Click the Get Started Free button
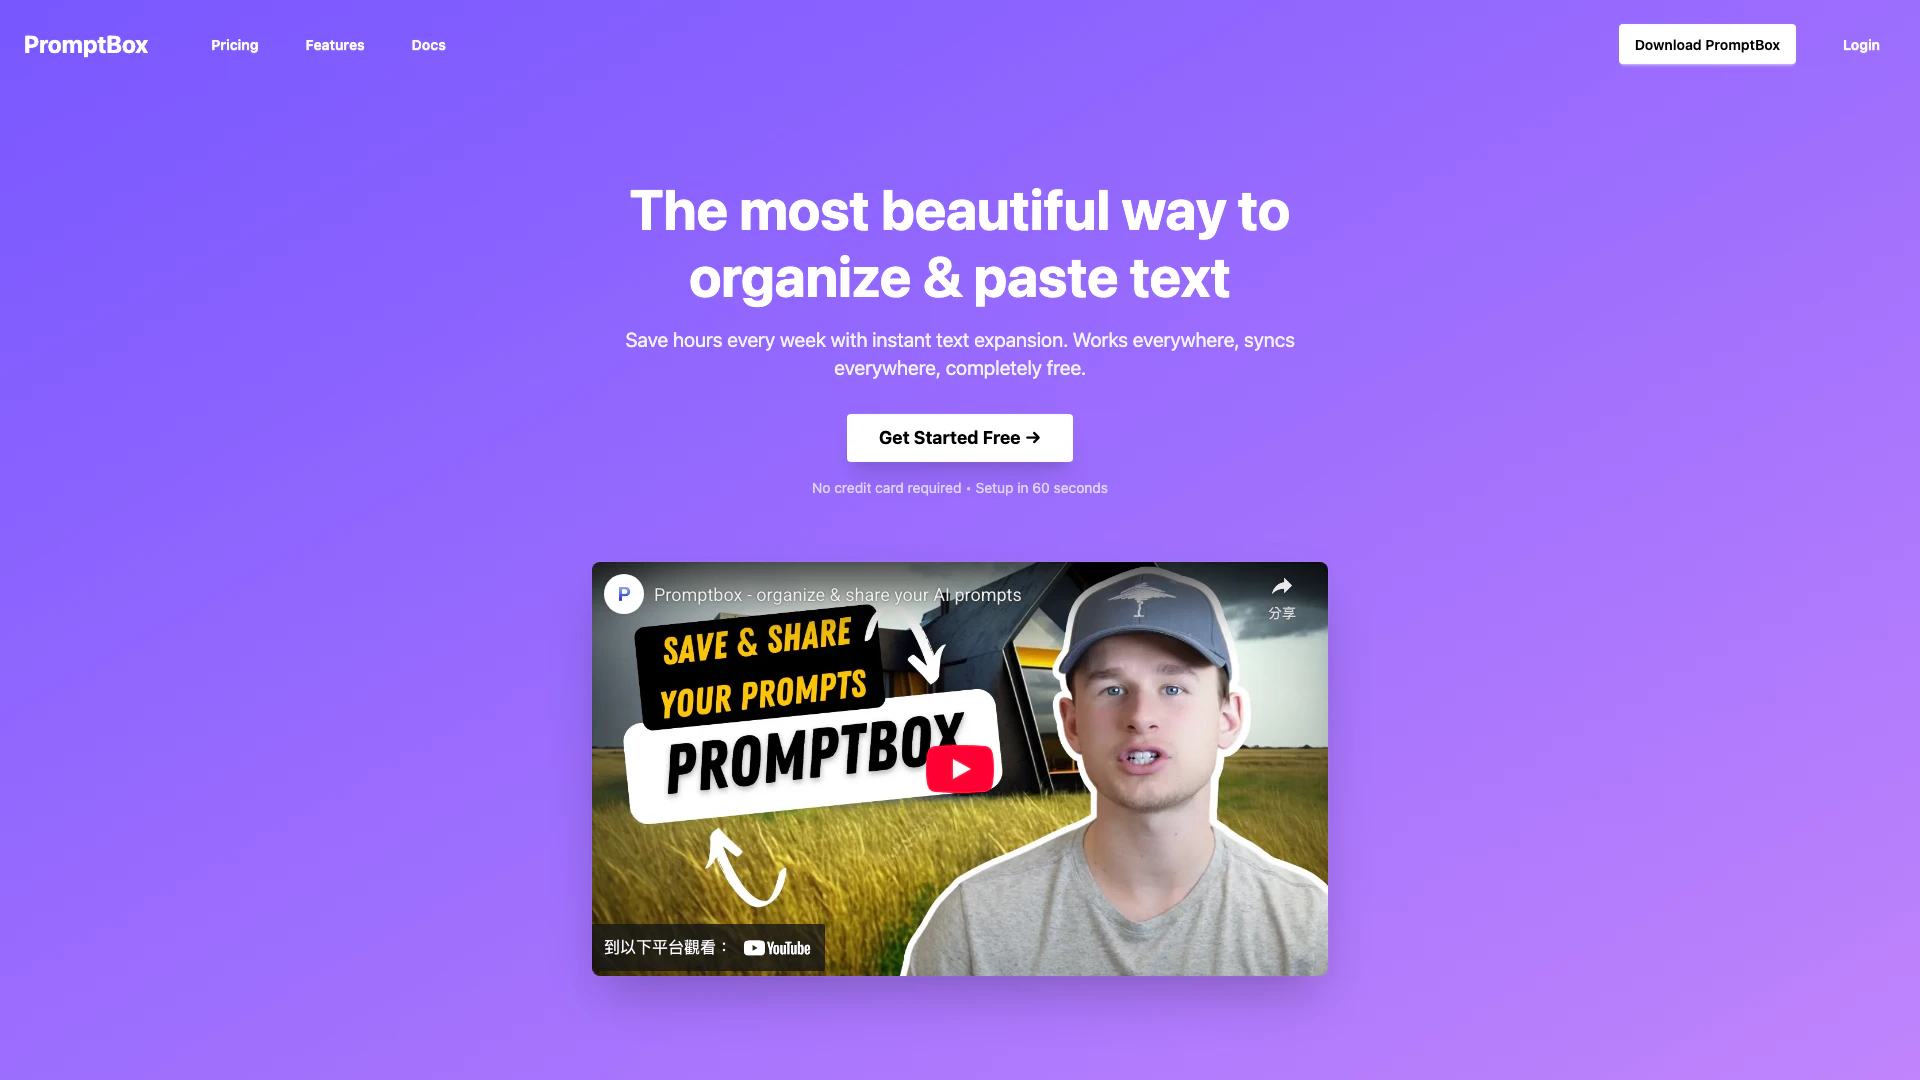Viewport: 1920px width, 1080px height. click(959, 438)
